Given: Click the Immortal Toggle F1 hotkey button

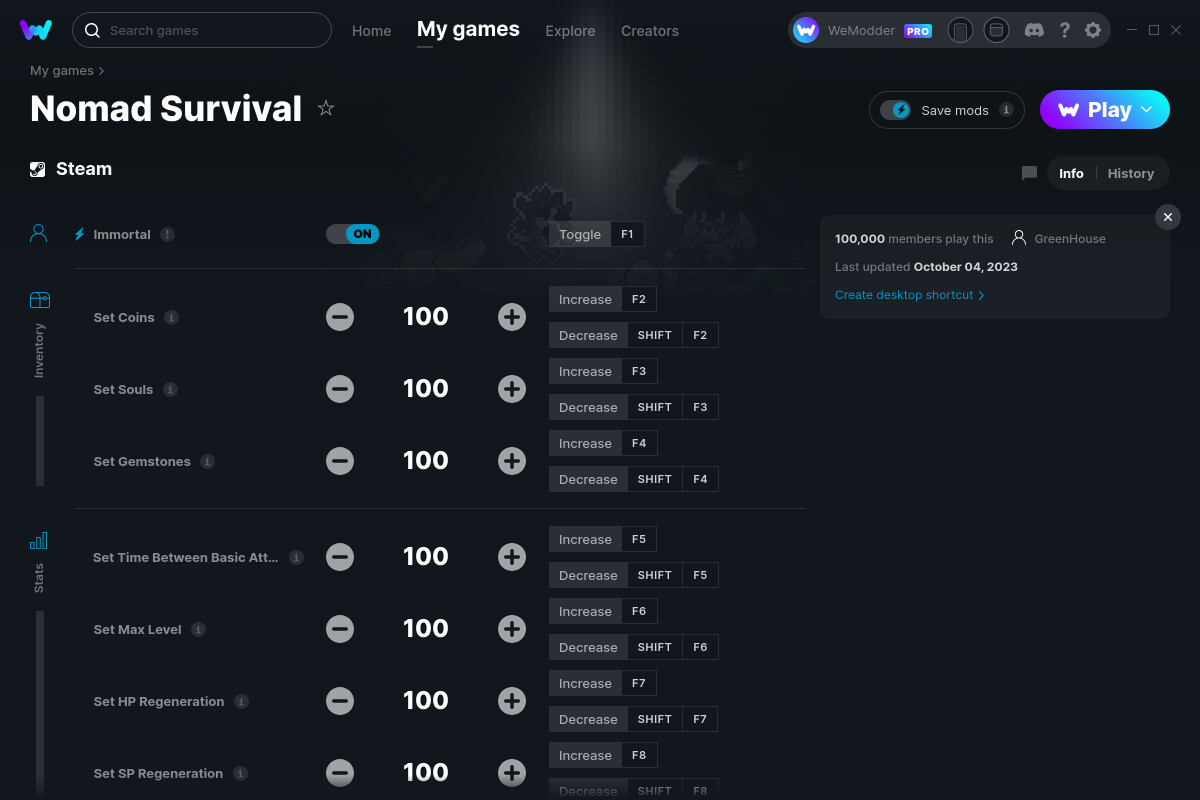Looking at the screenshot, I should pos(597,234).
